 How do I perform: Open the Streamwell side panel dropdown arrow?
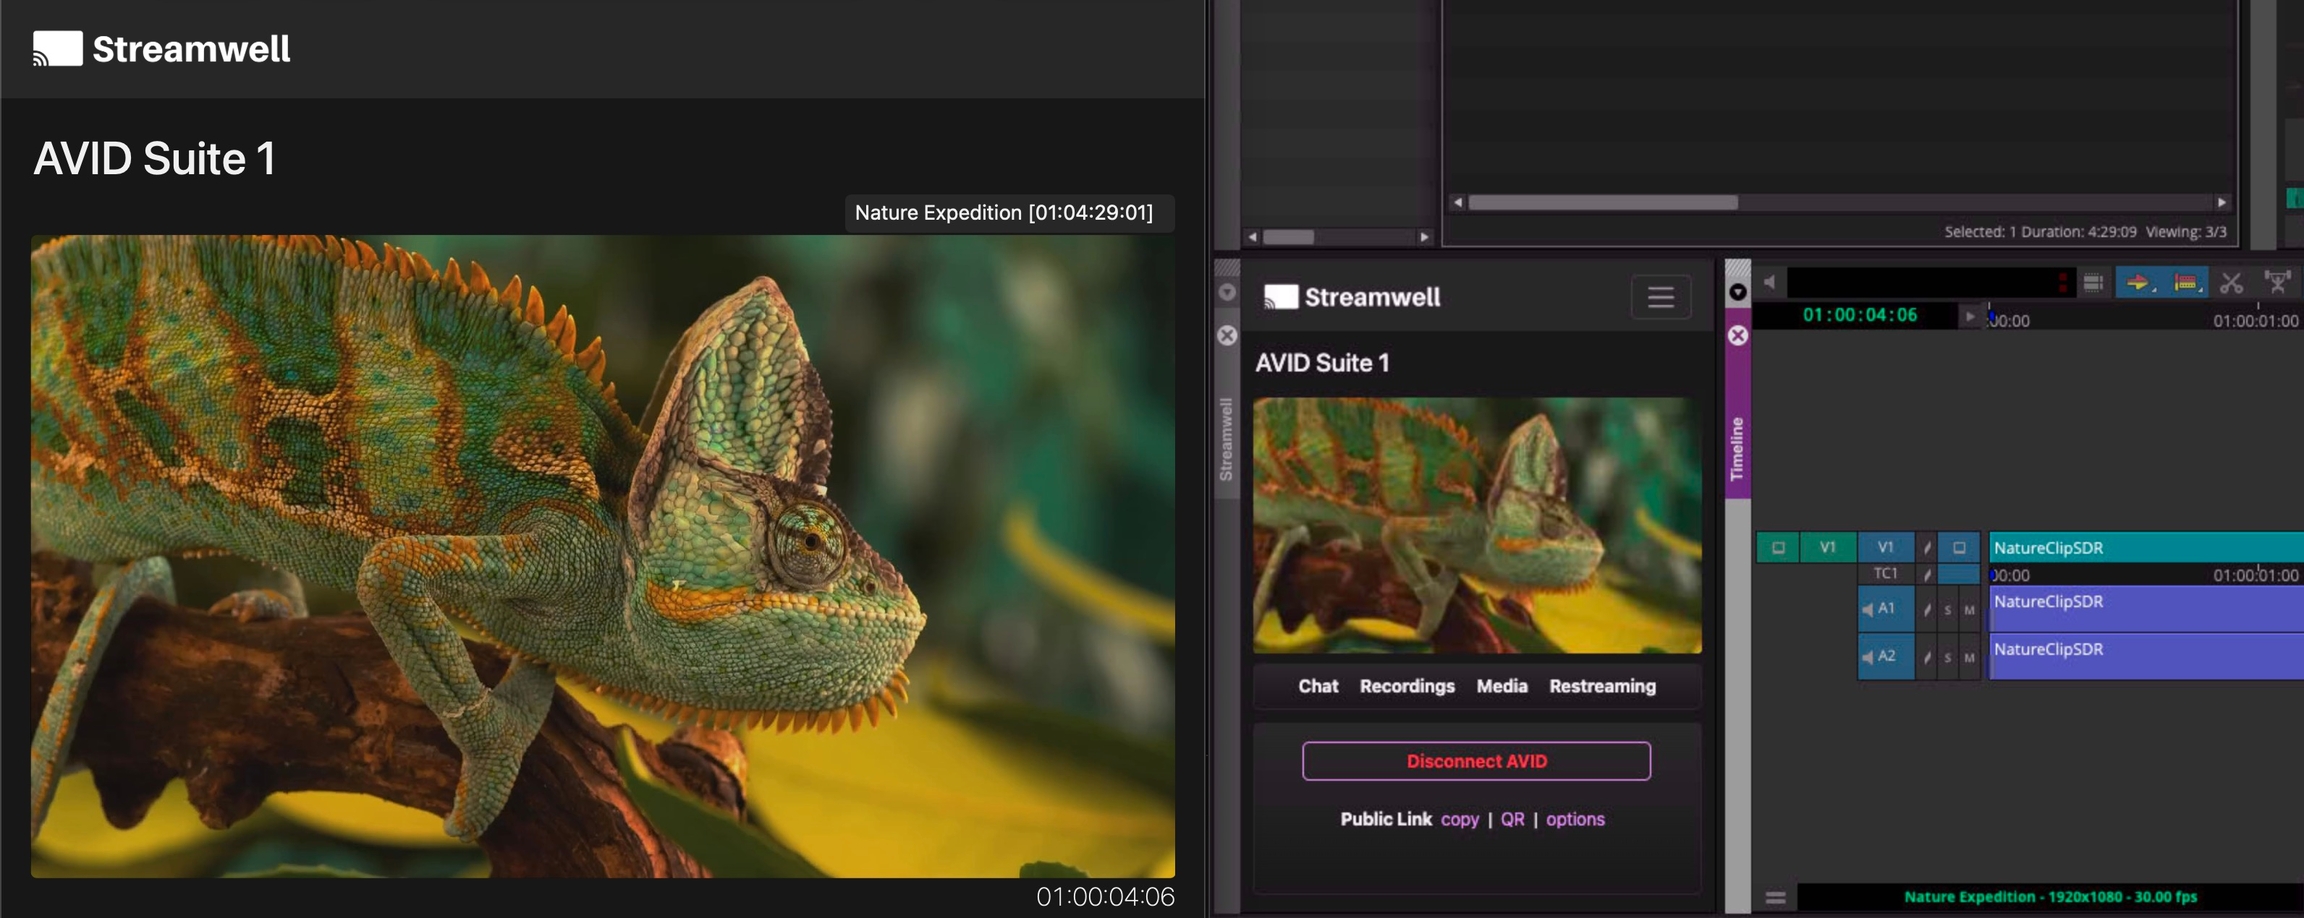[x=1227, y=292]
